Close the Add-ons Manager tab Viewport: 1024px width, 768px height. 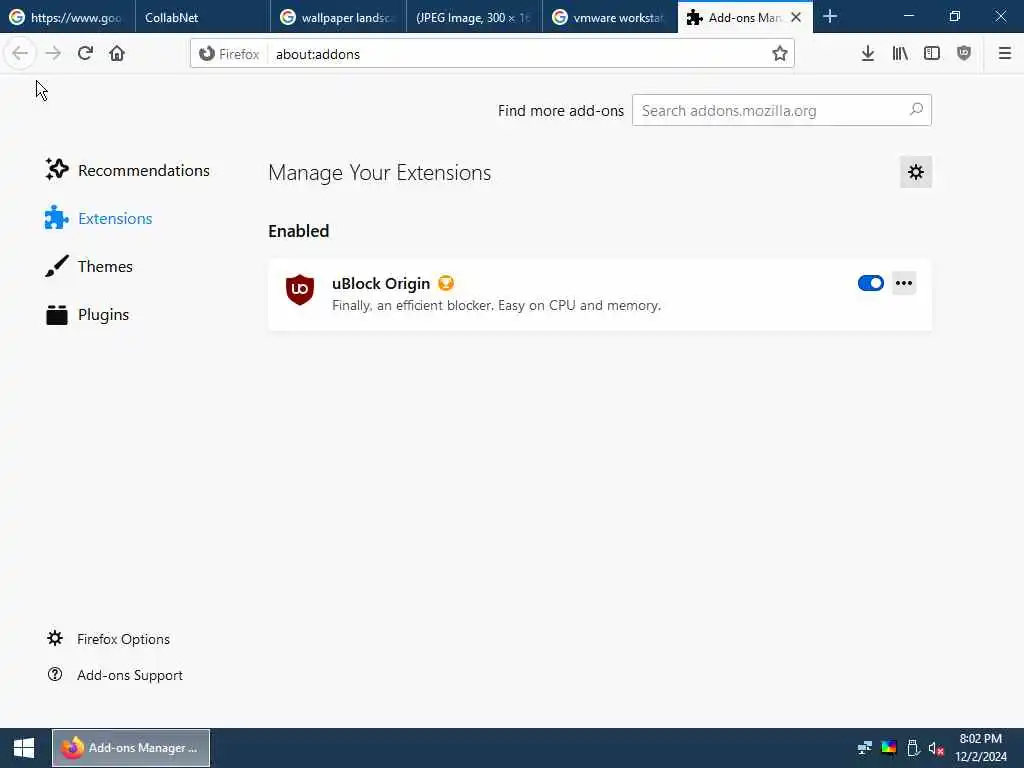[796, 18]
